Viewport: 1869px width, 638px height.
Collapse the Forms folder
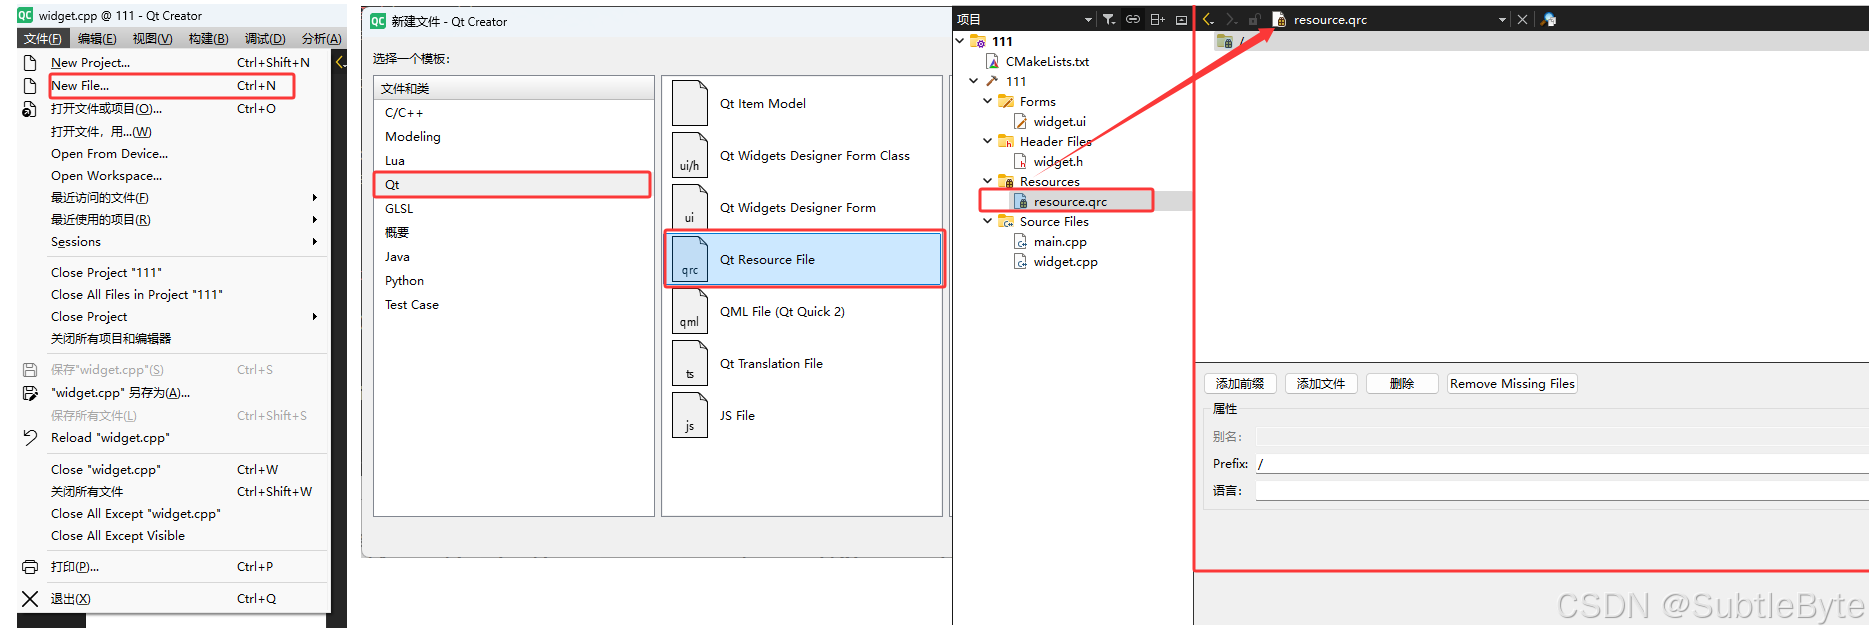tap(988, 101)
